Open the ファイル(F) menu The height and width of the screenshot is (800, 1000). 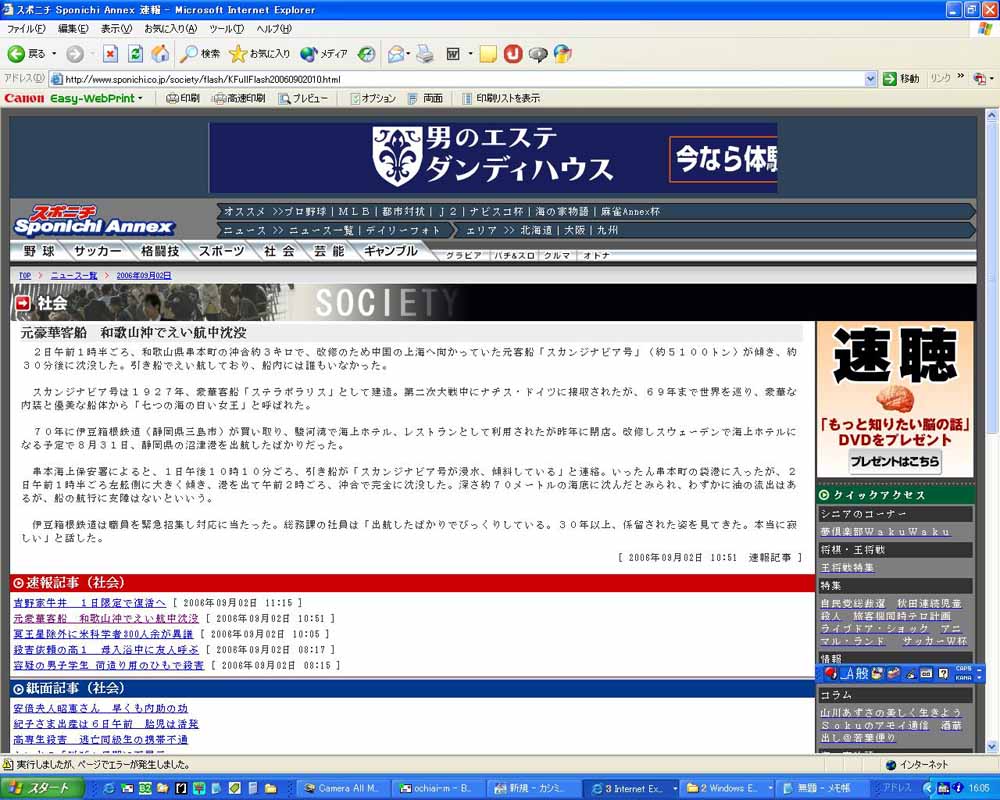pyautogui.click(x=26, y=29)
